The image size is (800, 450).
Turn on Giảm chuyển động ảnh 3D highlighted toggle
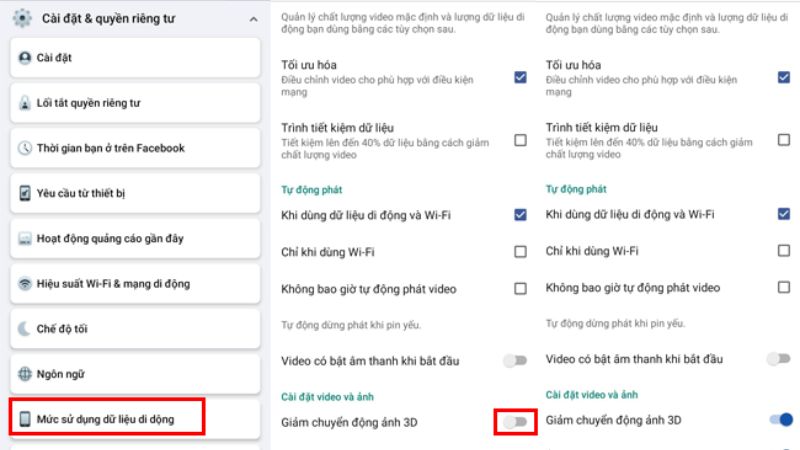point(515,423)
